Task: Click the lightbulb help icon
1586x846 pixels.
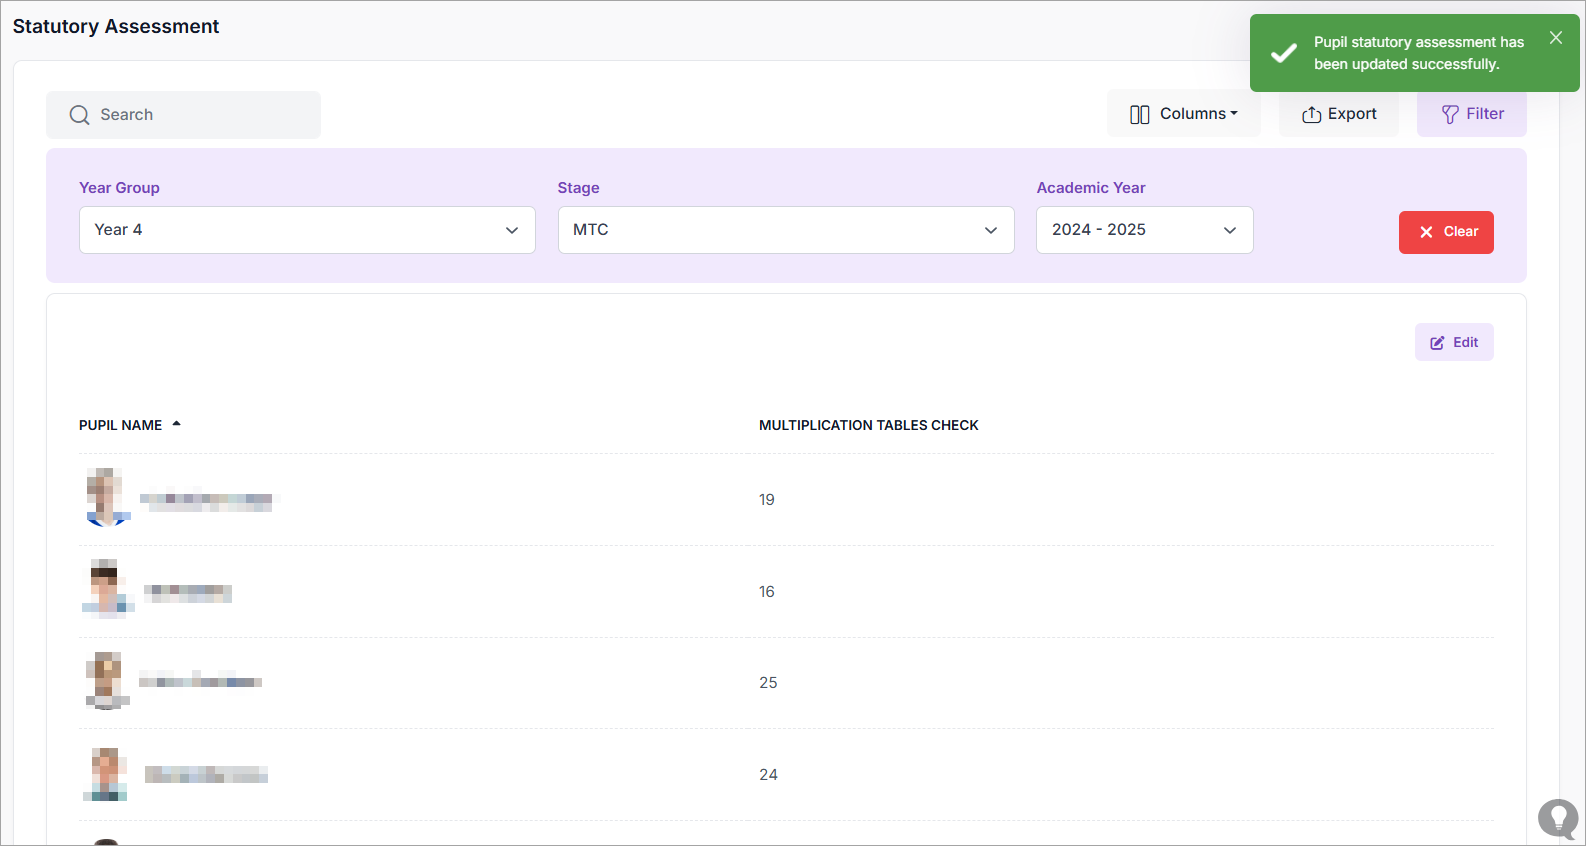Action: tap(1557, 818)
